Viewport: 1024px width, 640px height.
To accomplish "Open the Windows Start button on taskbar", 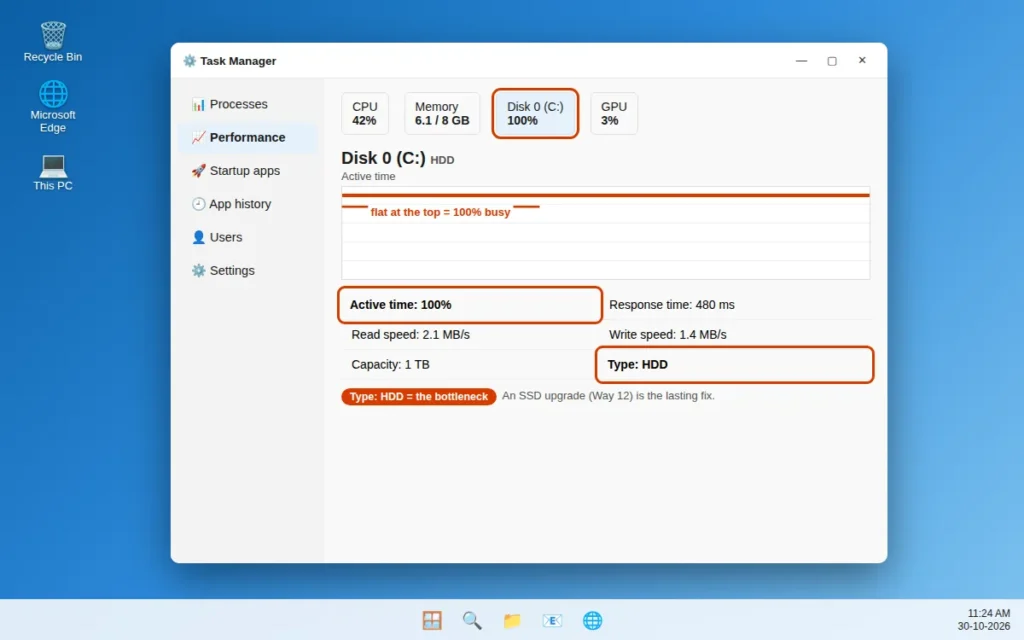I will (432, 620).
